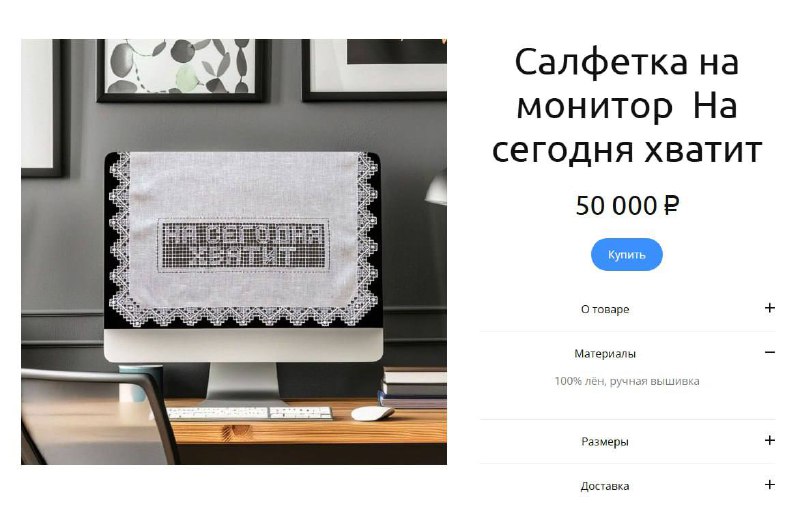Click the monitor stand in the photo

tap(244, 384)
